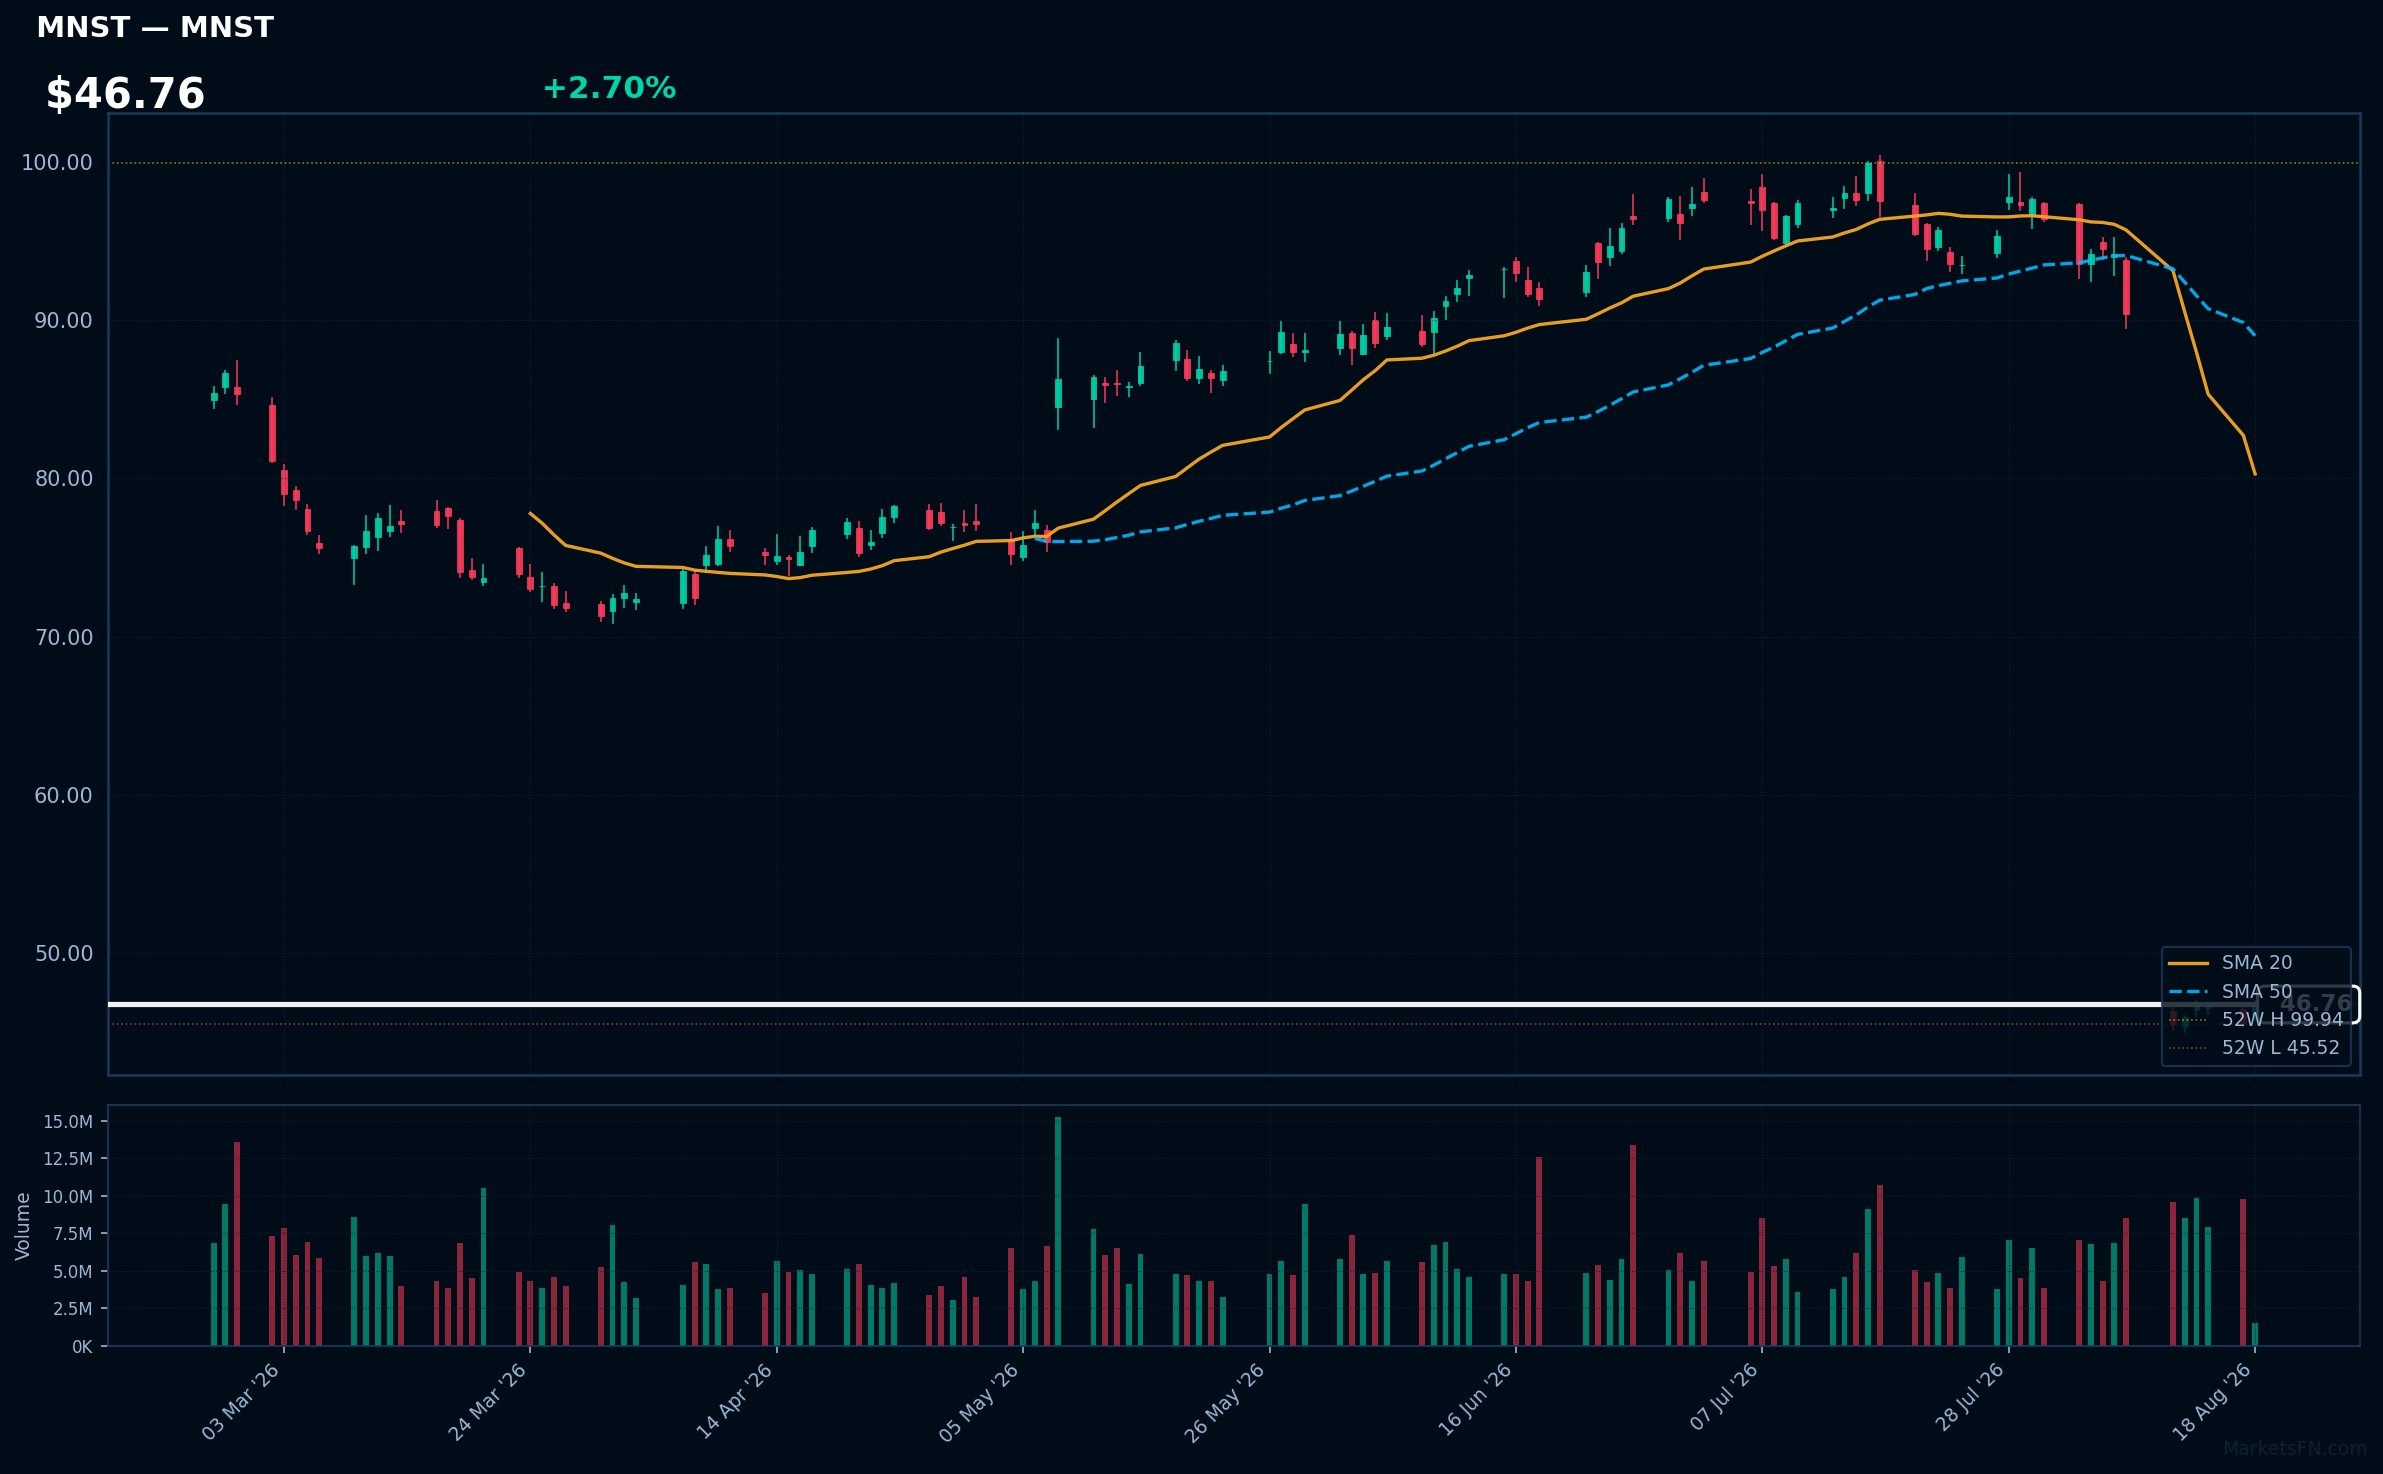Click the 0K volume axis label
Screen dimensions: 2383x1474
(82, 1347)
